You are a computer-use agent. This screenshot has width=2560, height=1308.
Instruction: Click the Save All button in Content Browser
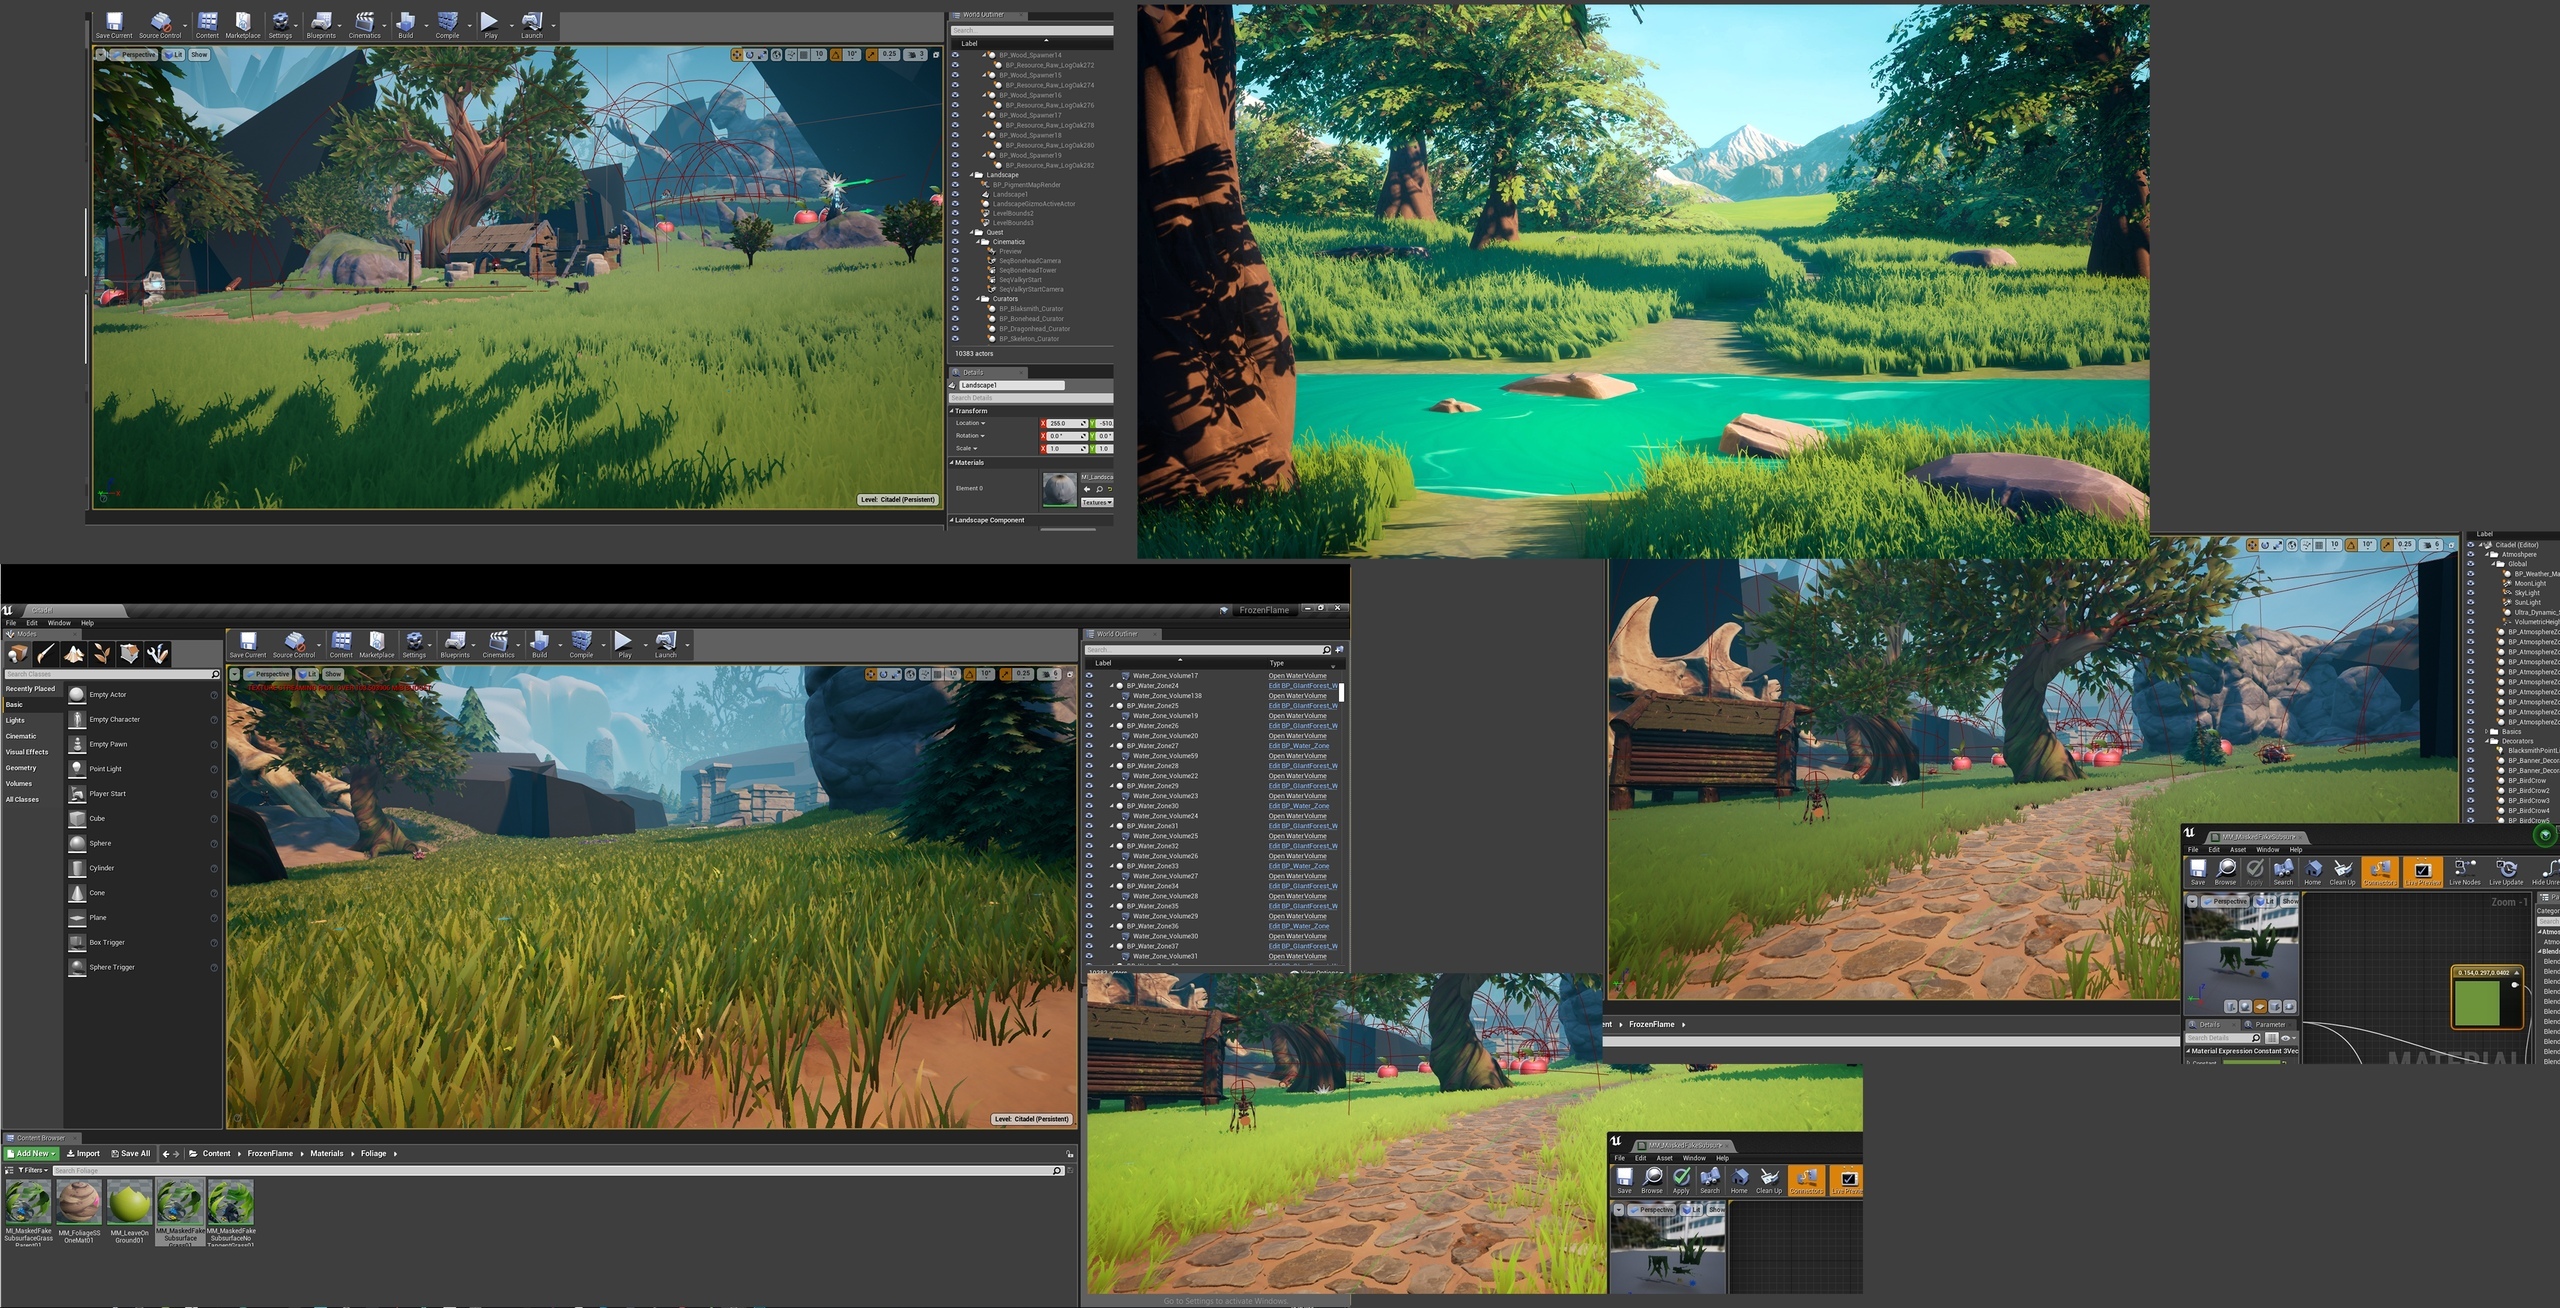pos(131,1153)
